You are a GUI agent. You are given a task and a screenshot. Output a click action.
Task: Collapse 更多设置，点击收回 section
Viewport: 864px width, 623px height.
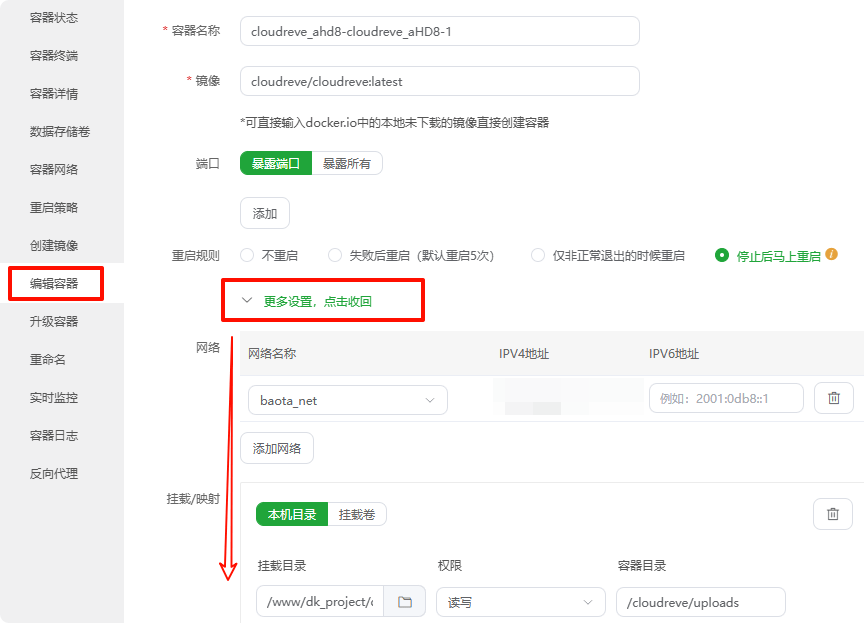coord(317,300)
